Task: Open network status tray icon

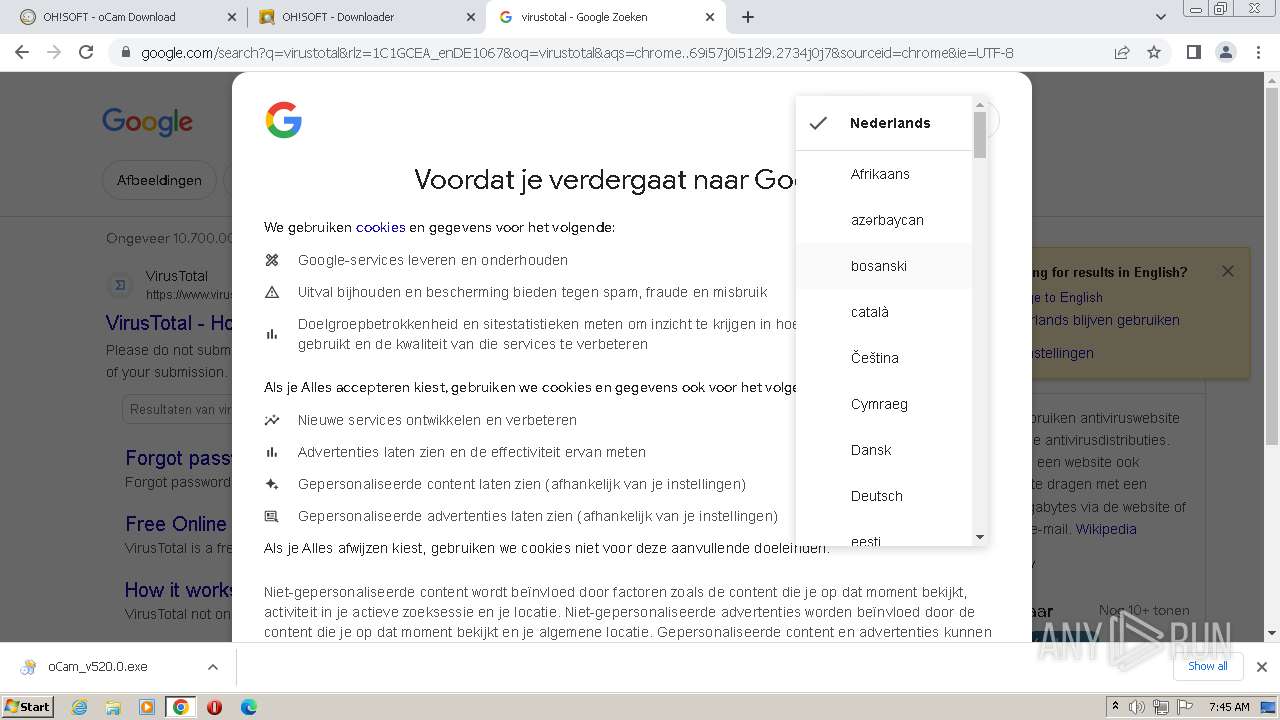Action: 1161,707
